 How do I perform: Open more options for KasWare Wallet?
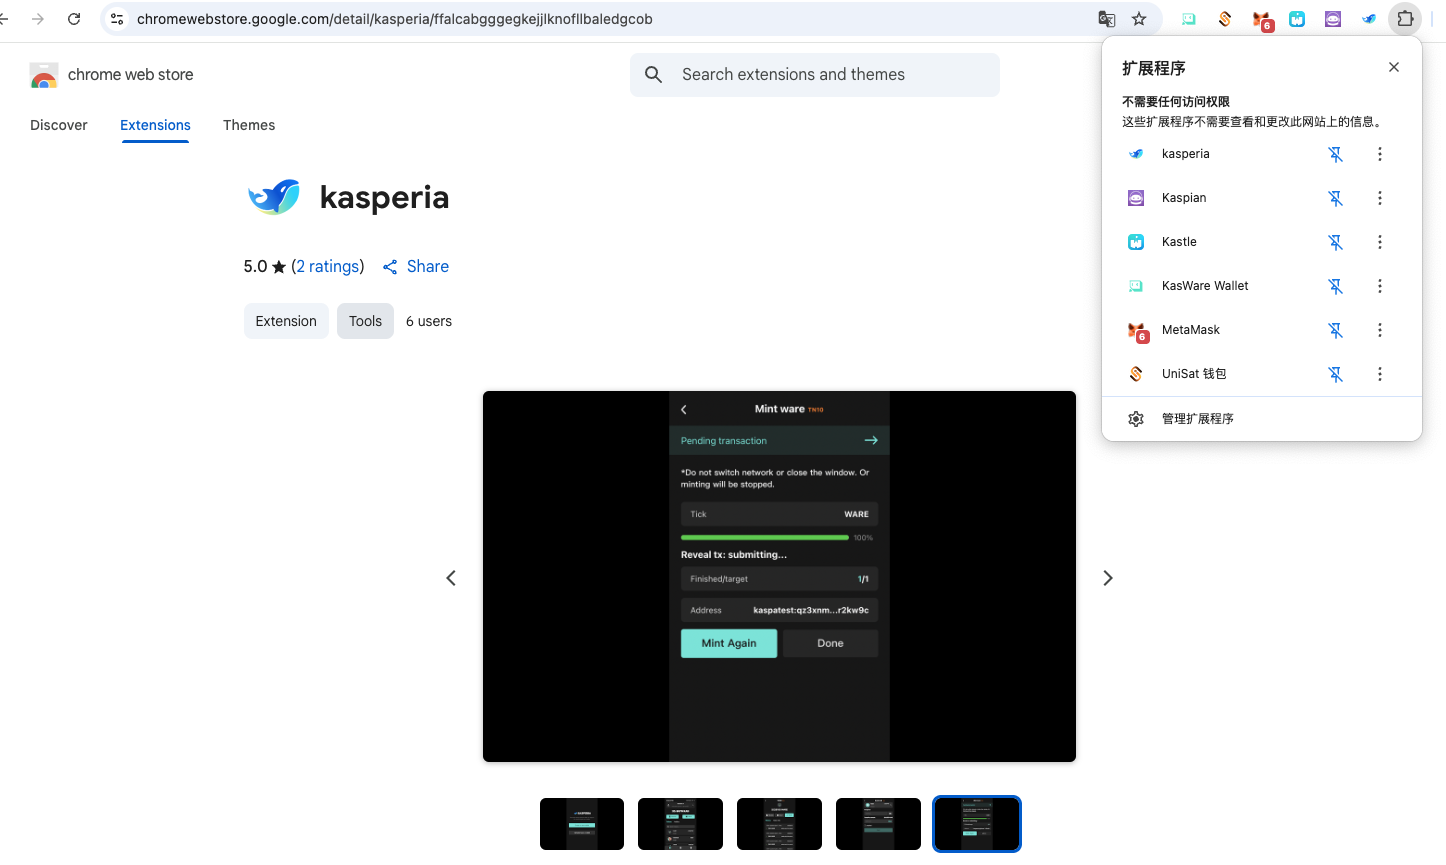1380,286
